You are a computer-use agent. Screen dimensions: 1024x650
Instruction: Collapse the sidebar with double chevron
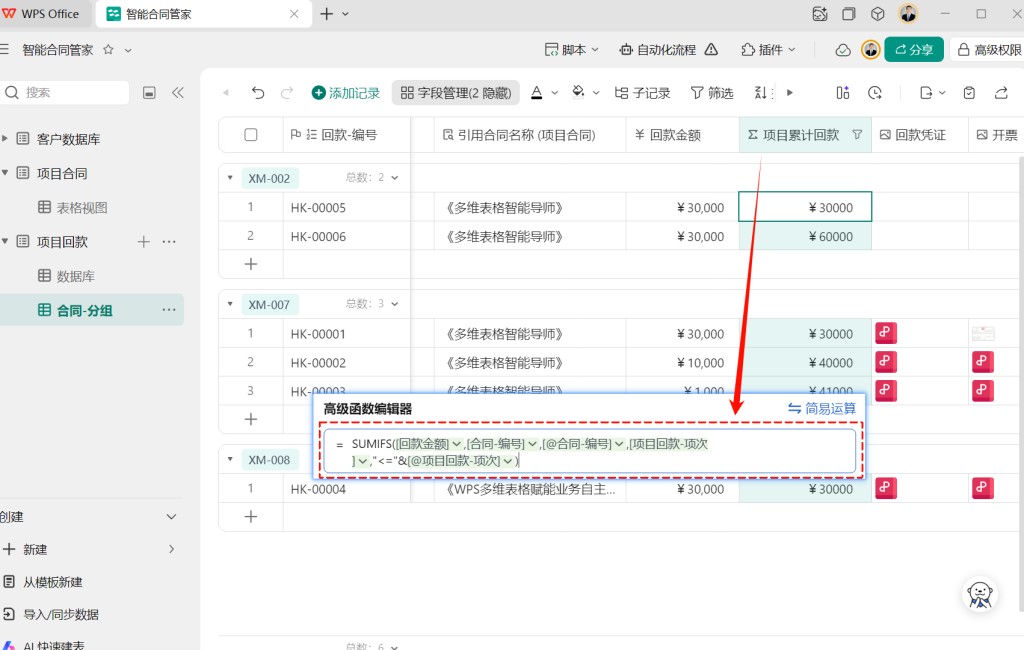tap(178, 93)
